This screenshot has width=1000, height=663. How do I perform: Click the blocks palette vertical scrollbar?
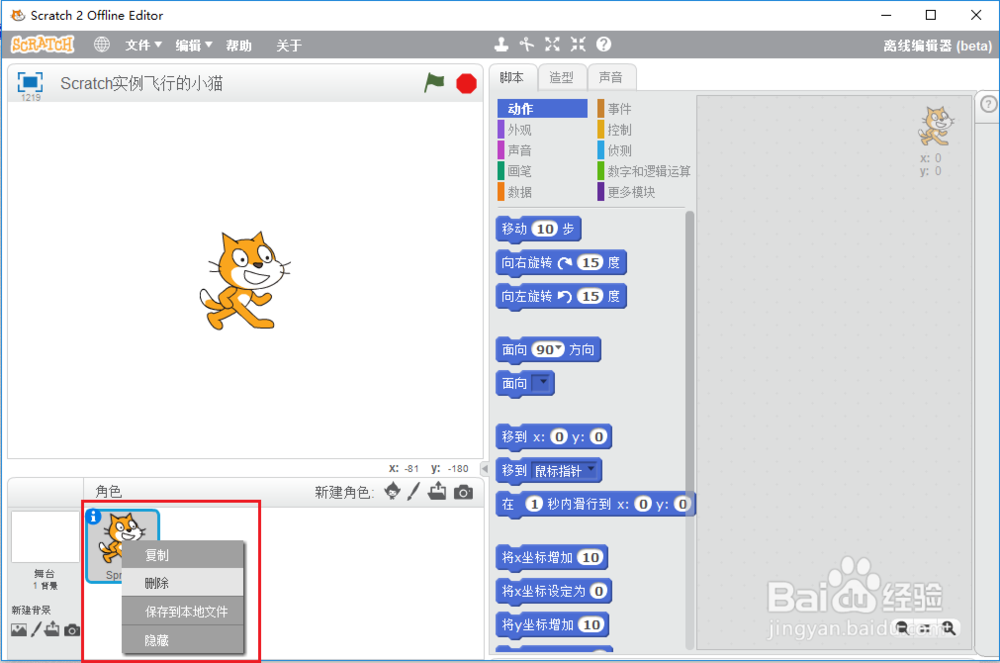[689, 430]
